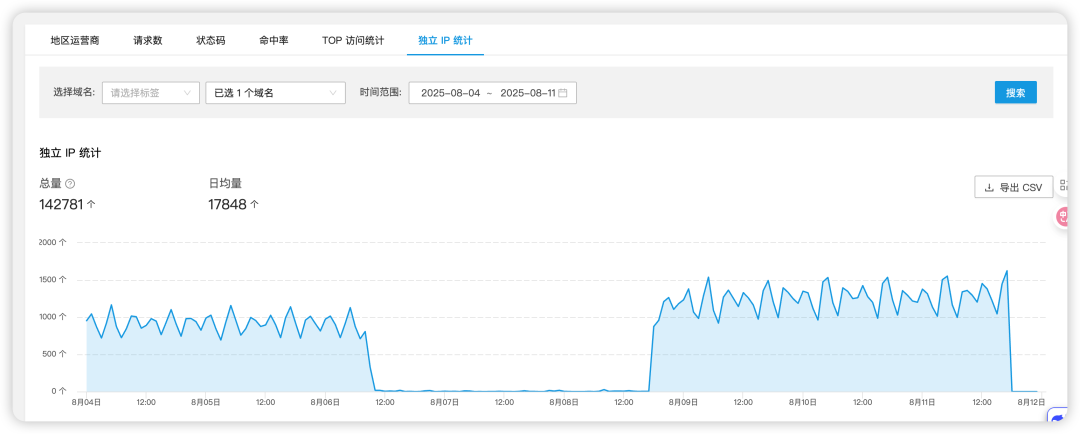Click the 日均量 label
The height and width of the screenshot is (434, 1080).
tap(225, 183)
